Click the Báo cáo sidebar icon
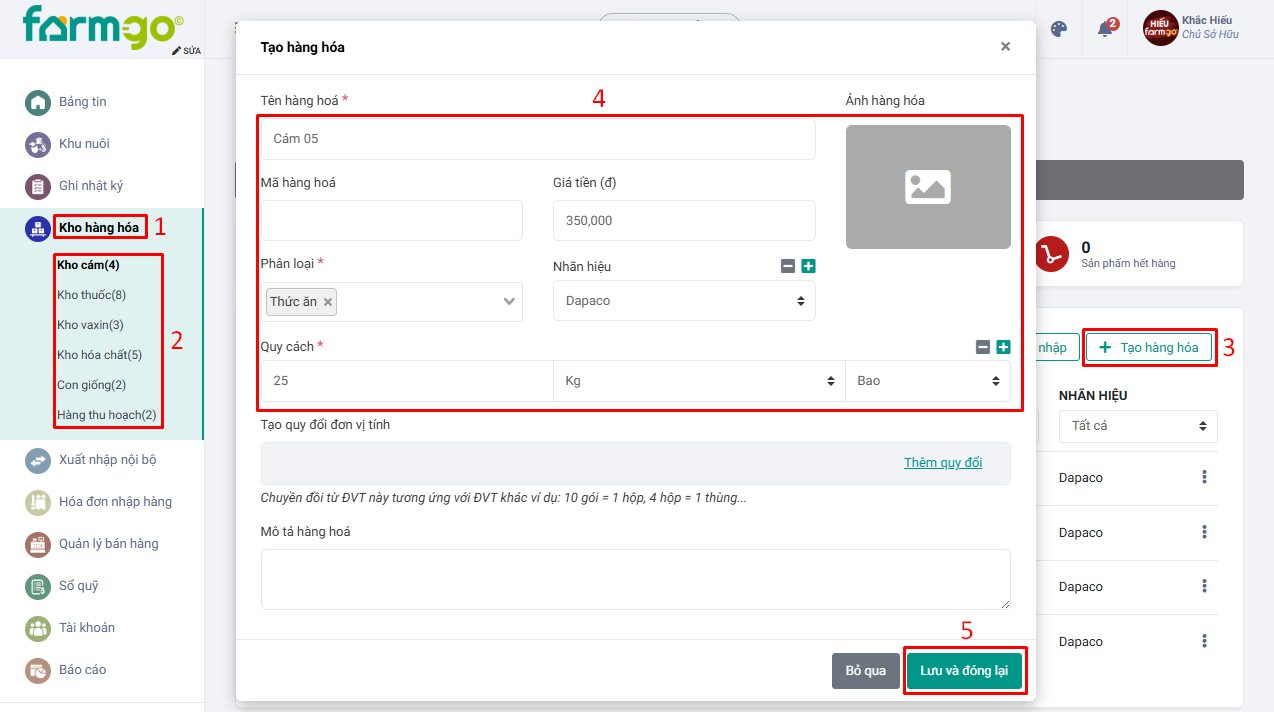This screenshot has width=1274, height=712. click(38, 670)
